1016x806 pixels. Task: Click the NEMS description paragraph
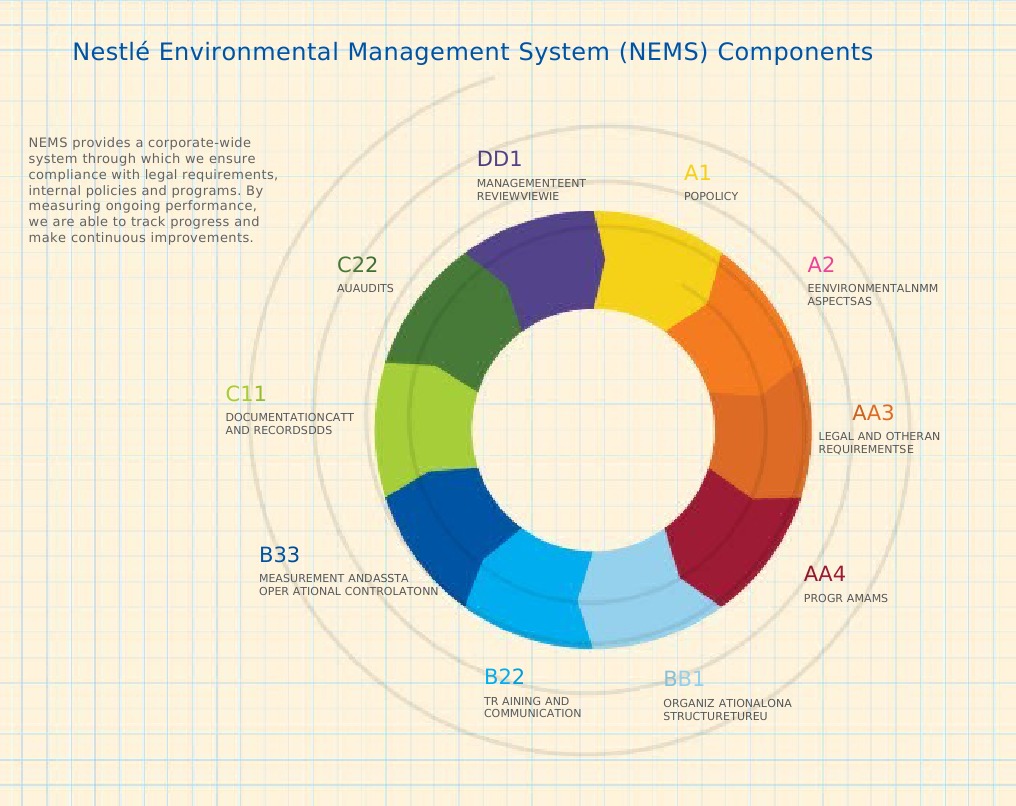click(x=153, y=190)
